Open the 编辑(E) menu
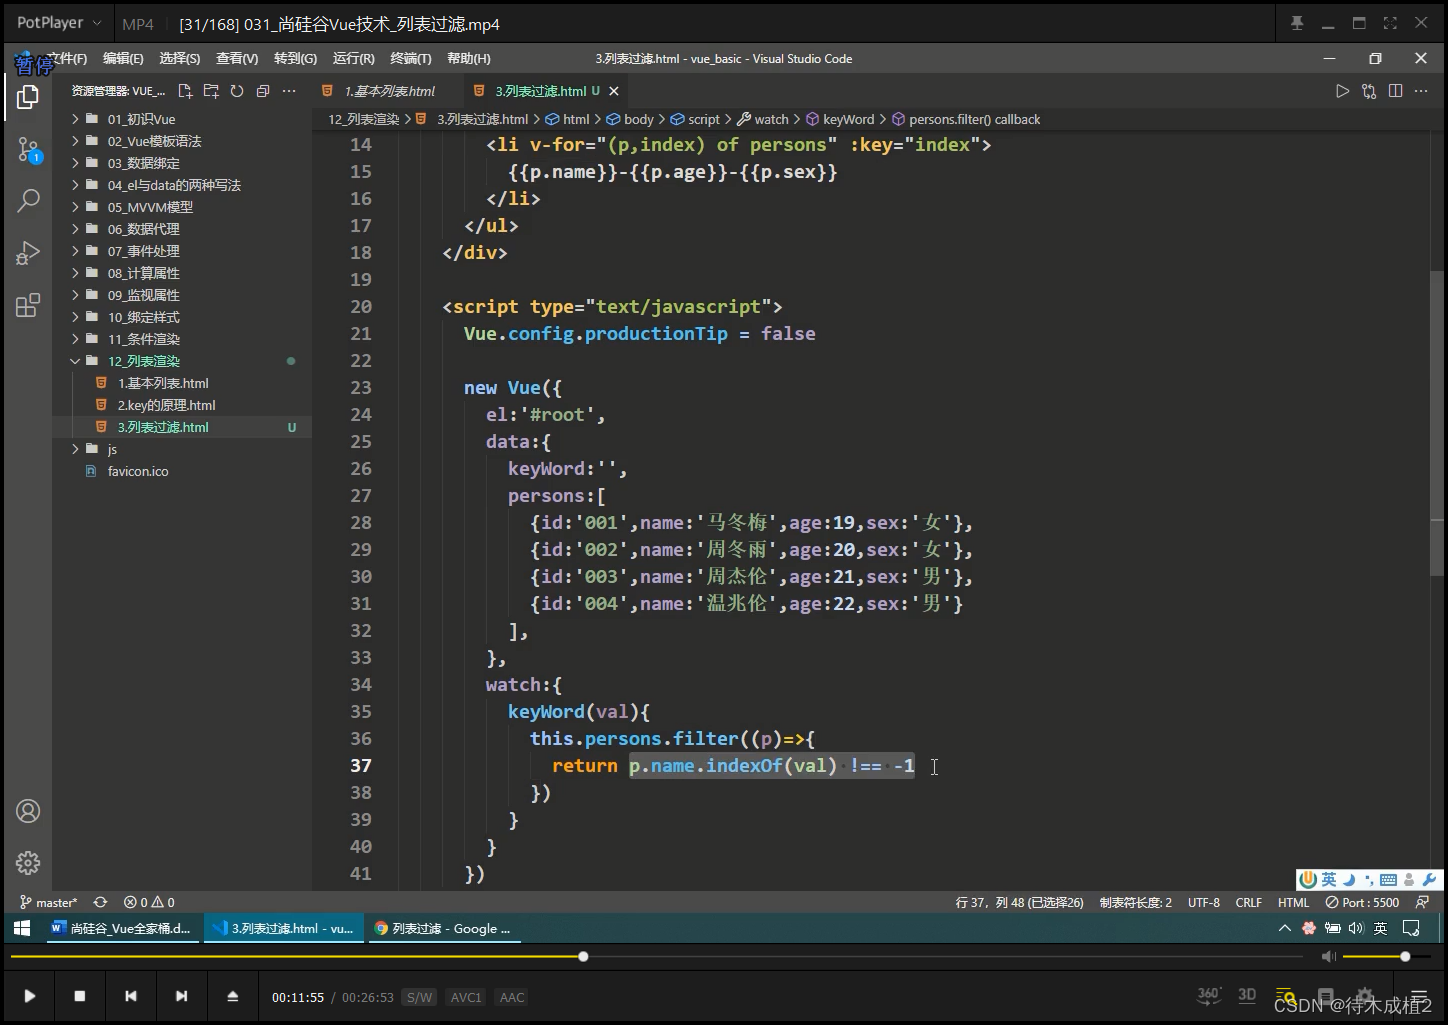Viewport: 1448px width, 1025px height. (123, 59)
